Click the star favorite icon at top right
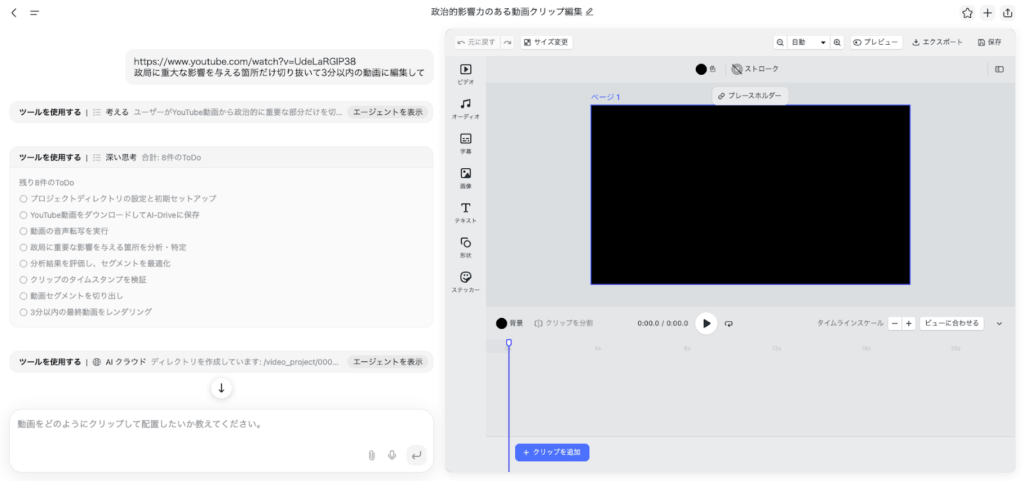 [967, 13]
